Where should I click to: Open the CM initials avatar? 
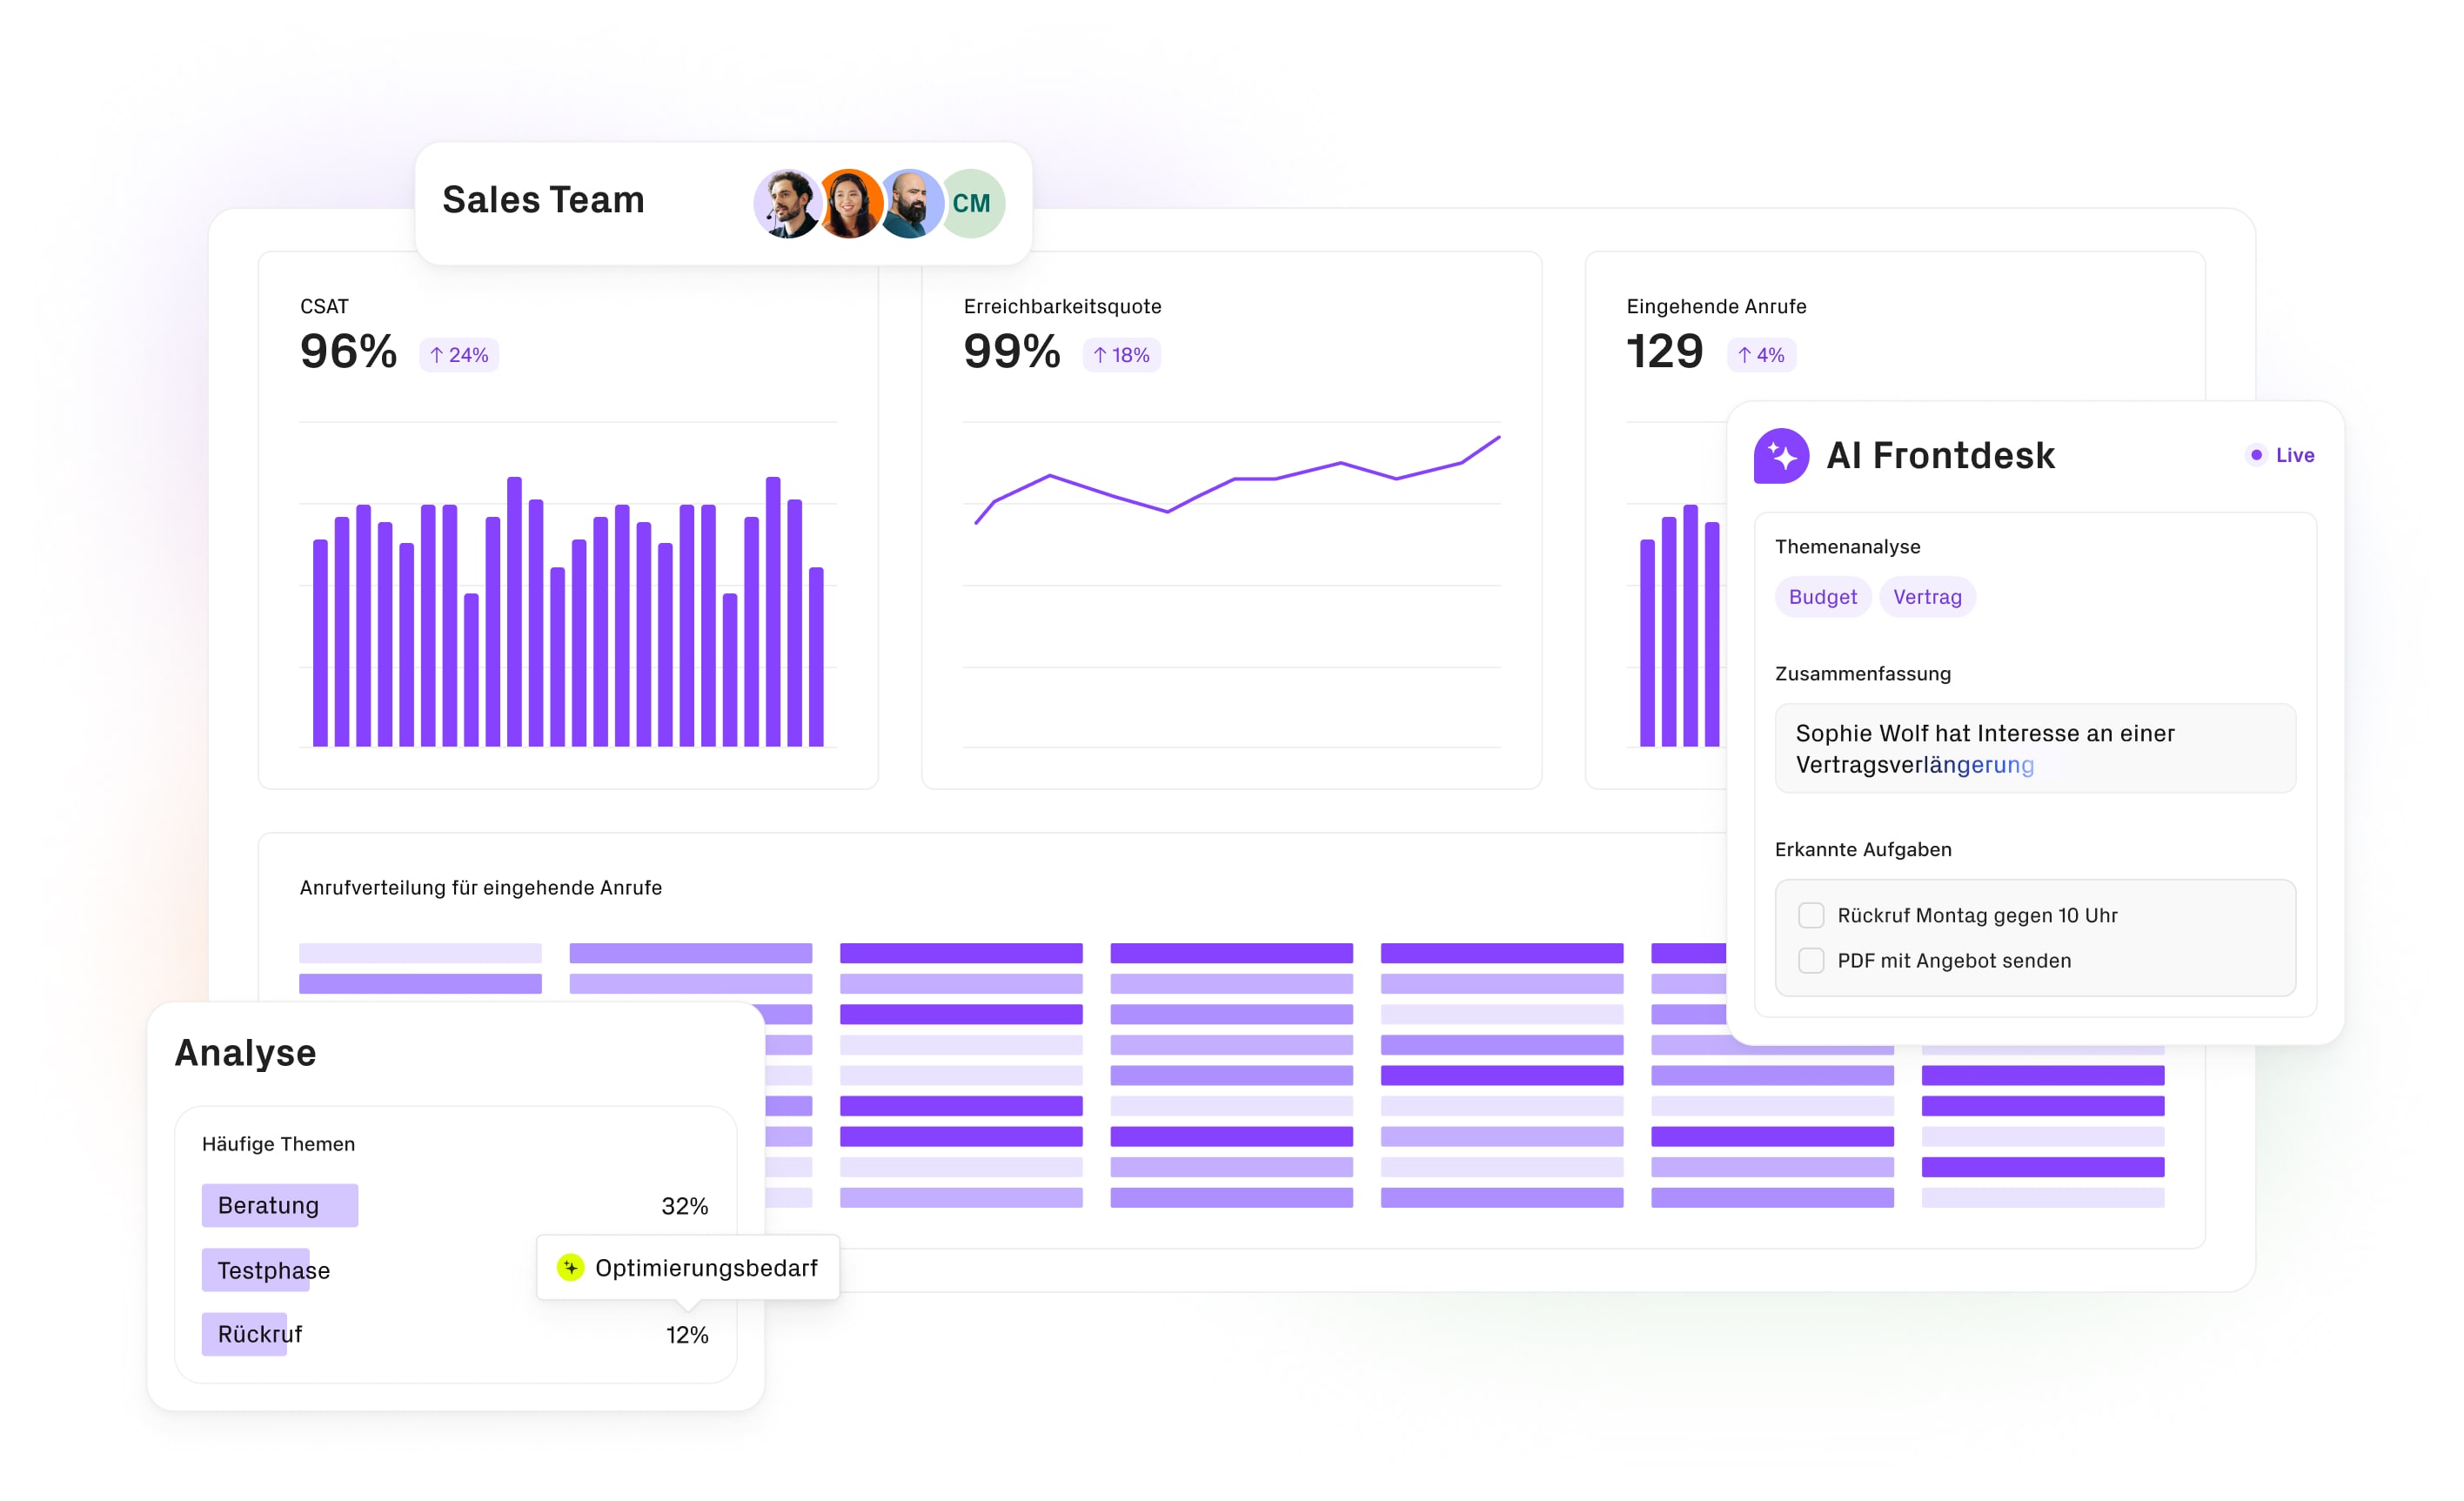point(971,203)
